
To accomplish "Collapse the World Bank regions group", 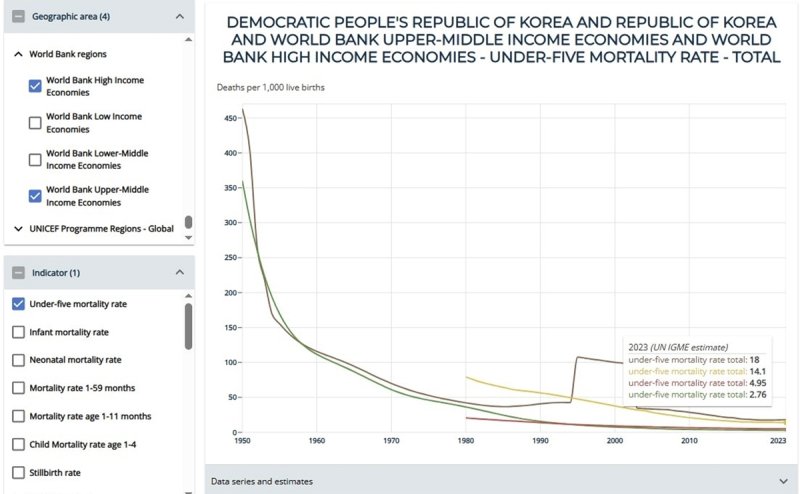I will (19, 54).
